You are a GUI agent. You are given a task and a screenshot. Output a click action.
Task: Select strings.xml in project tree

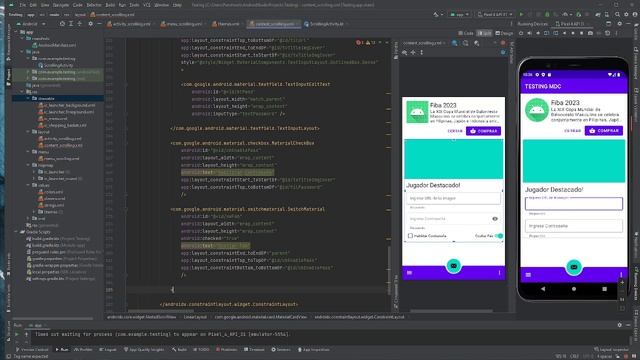click(51, 205)
